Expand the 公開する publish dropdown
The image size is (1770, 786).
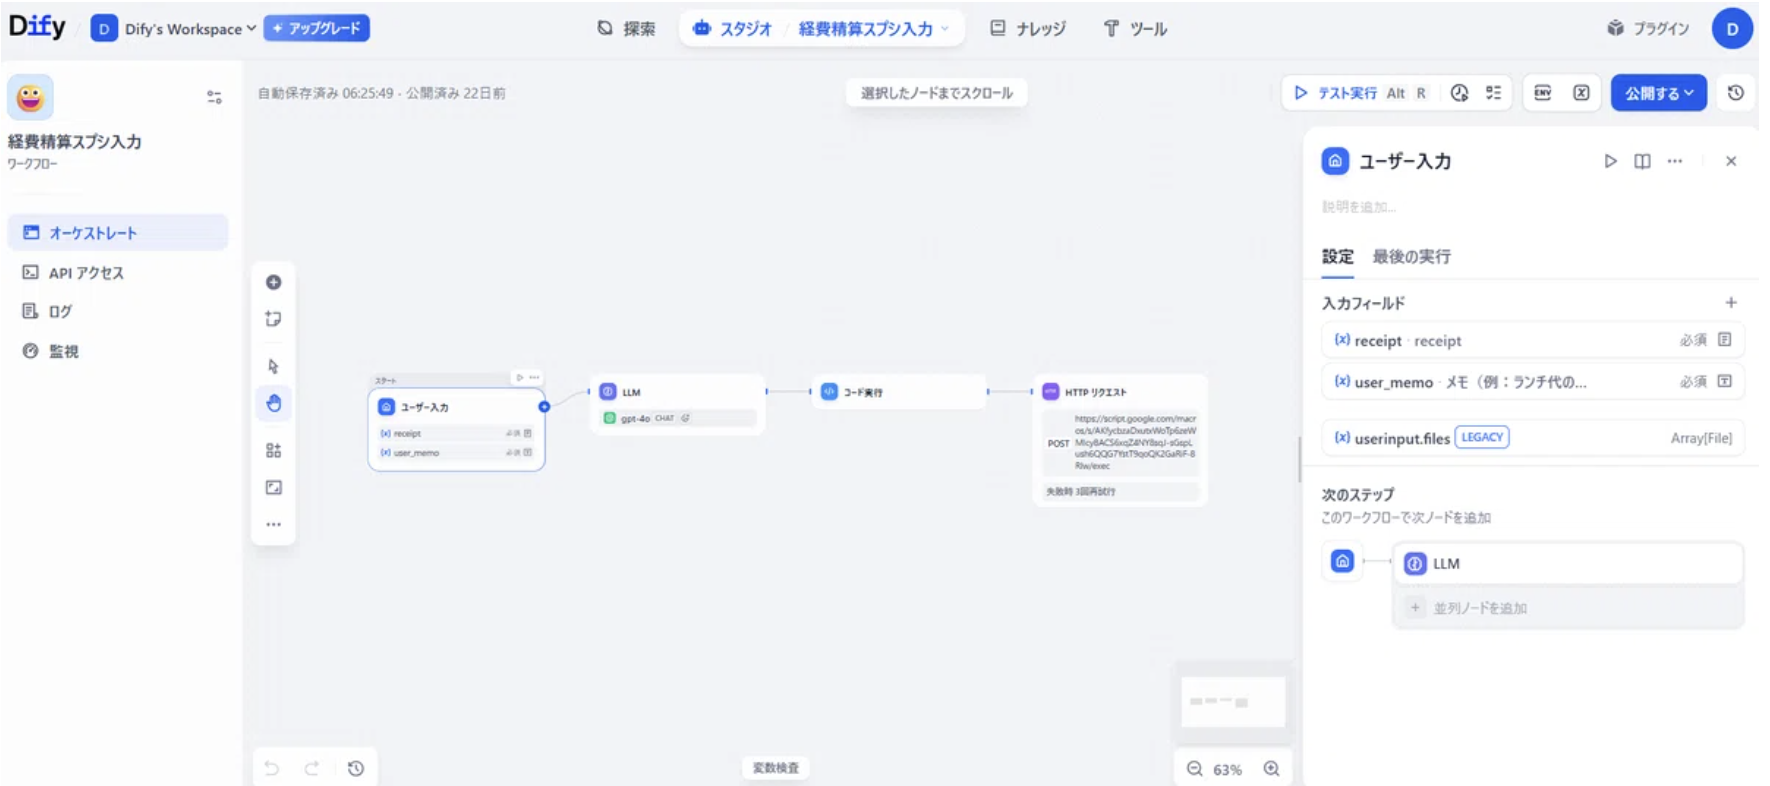point(1658,93)
